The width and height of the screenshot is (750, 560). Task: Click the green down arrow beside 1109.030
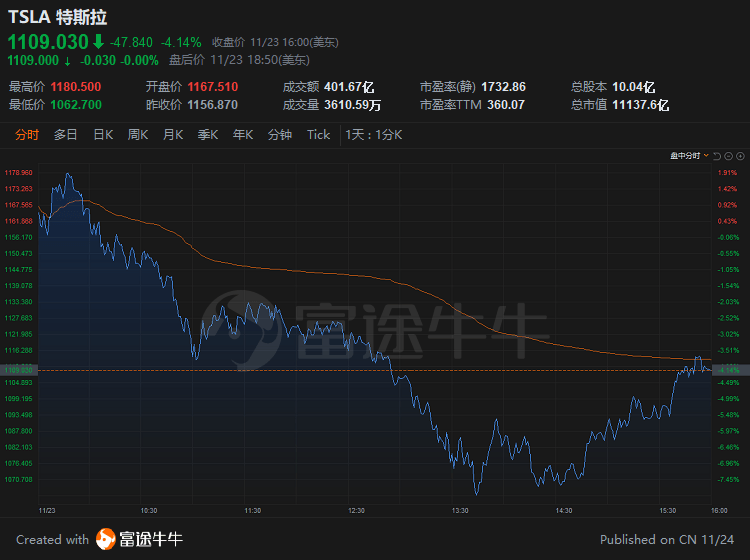[x=98, y=42]
